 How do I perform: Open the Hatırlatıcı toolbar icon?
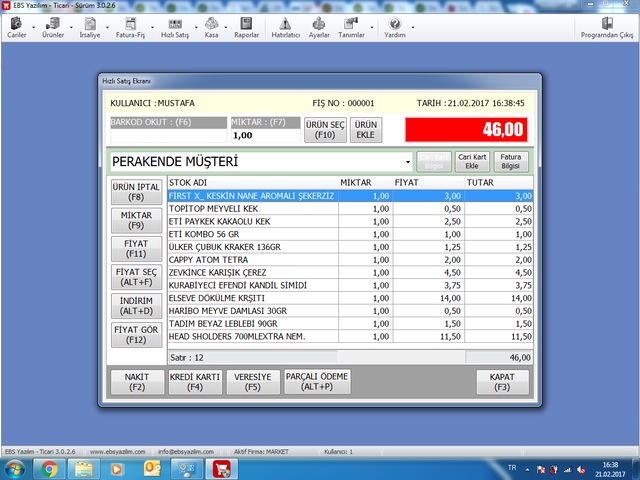286,27
